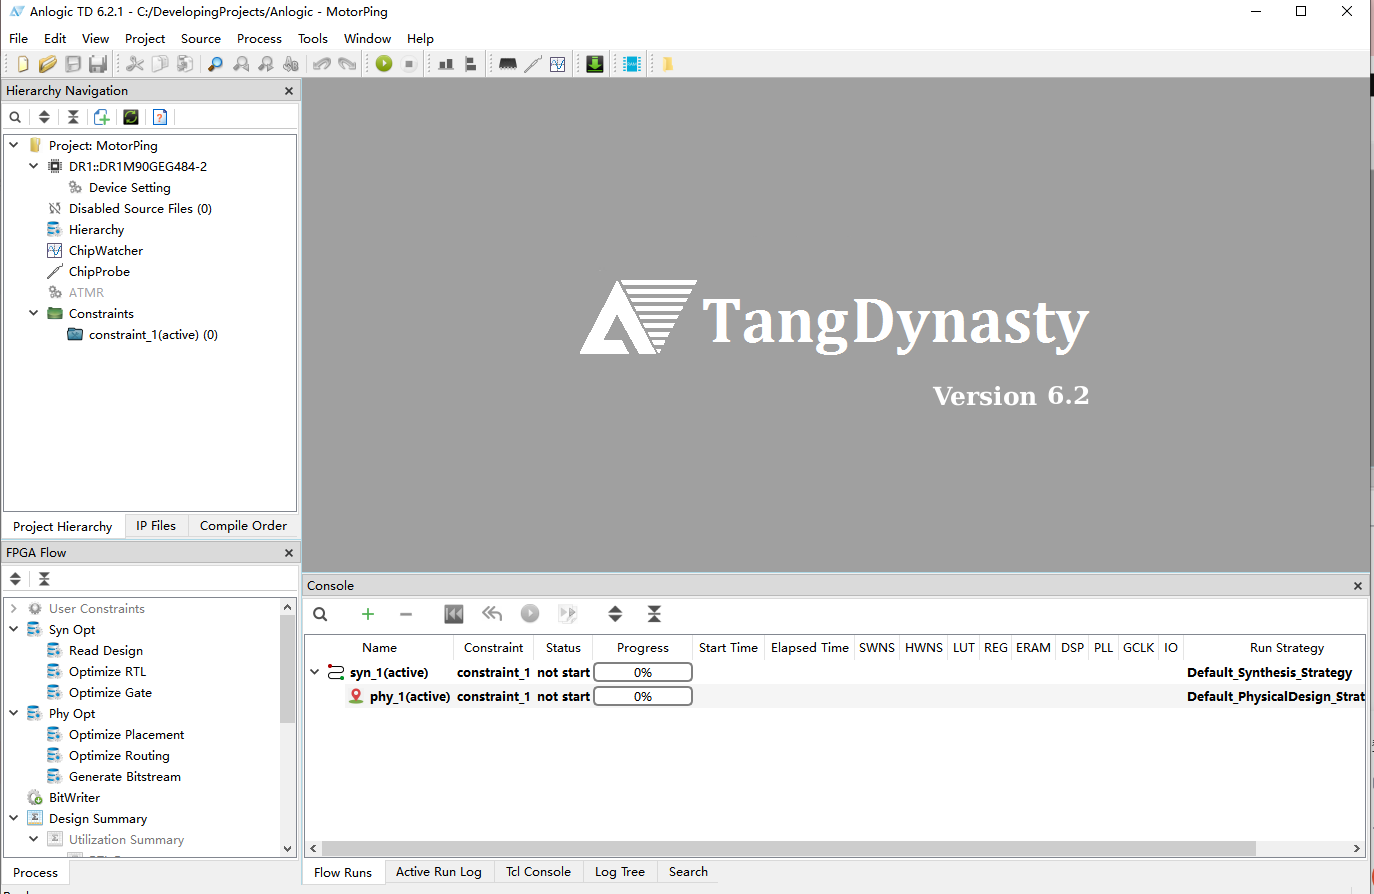
Task: Expand all items in FPGA Flow toolbar
Action: tap(15, 579)
